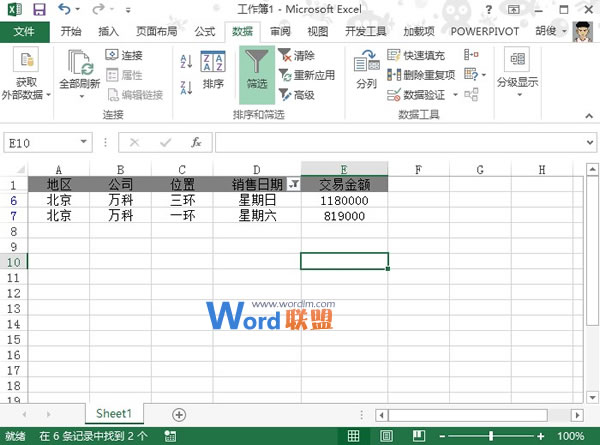Screen dimensions: 600x445
Task: Open Connections in the Data ribbon
Action: (124, 55)
